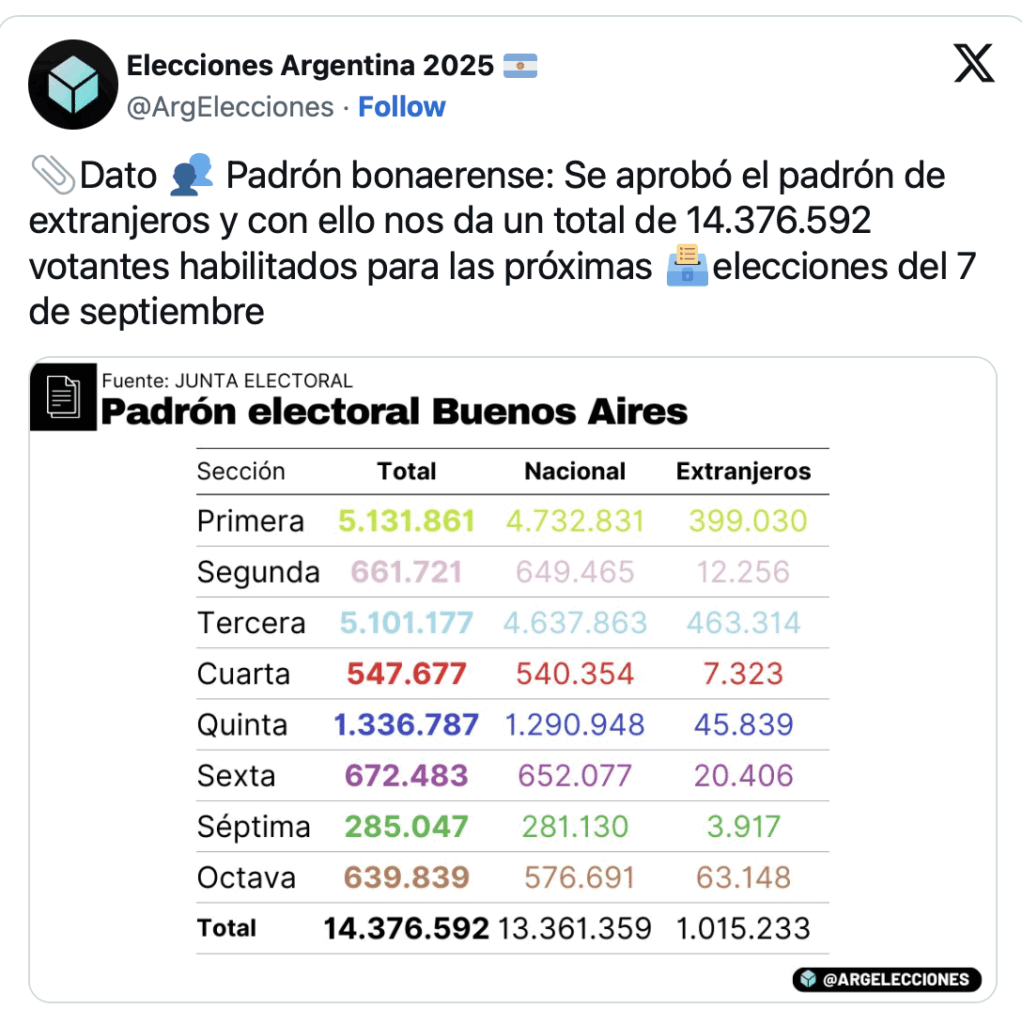Click the grand total 14.376.592 cell
Image resolution: width=1022 pixels, height=1024 pixels.
(406, 929)
